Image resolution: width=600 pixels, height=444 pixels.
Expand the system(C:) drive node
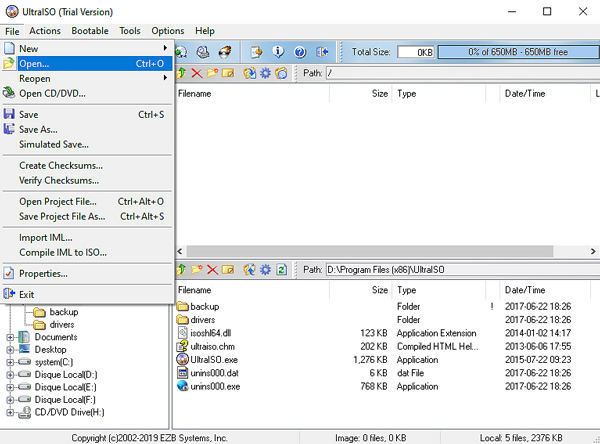coord(11,363)
